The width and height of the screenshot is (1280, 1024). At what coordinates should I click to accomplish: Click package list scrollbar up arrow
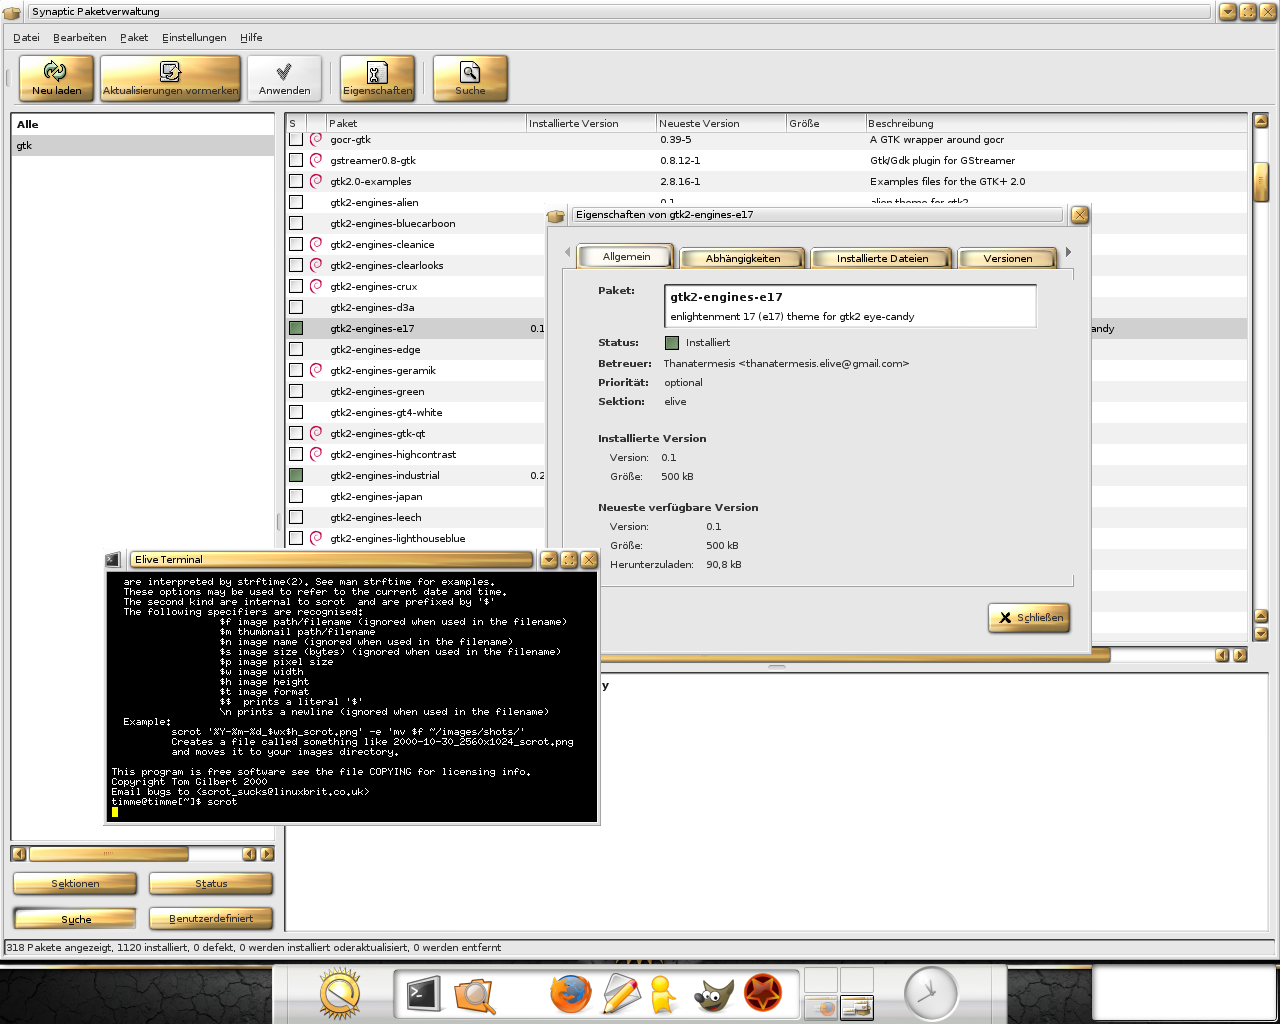coord(1261,121)
